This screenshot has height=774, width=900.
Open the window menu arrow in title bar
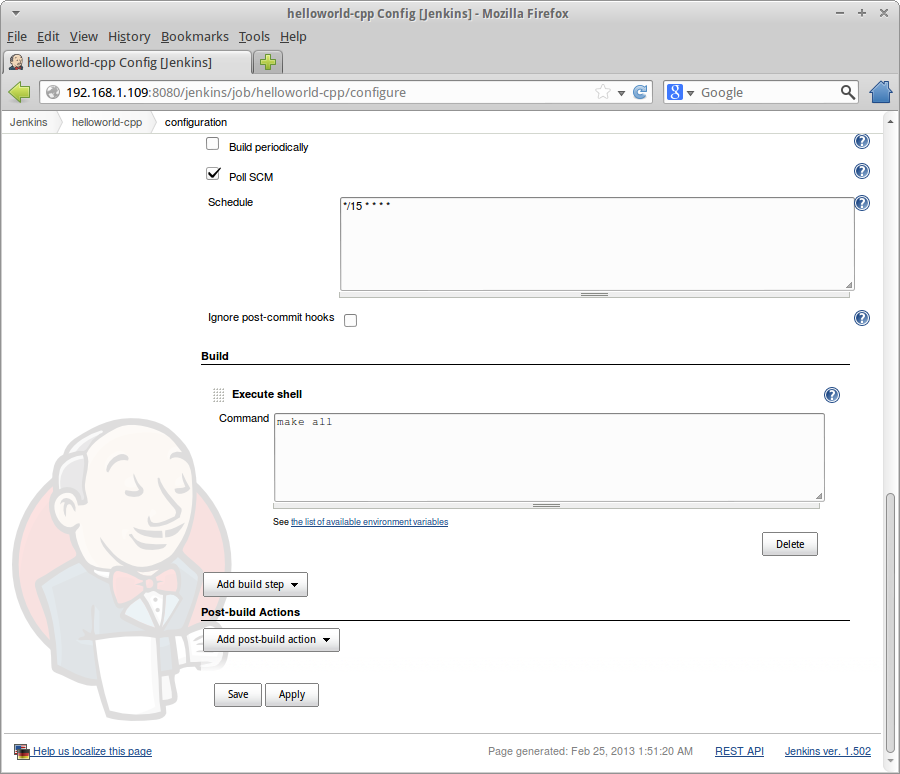click(16, 13)
